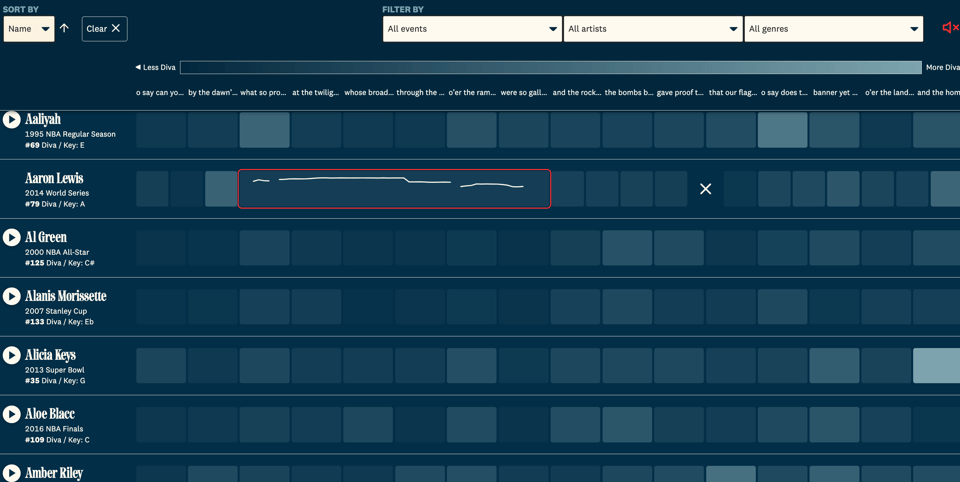960x482 pixels.
Task: Open the All events filter dropdown
Action: click(x=472, y=29)
